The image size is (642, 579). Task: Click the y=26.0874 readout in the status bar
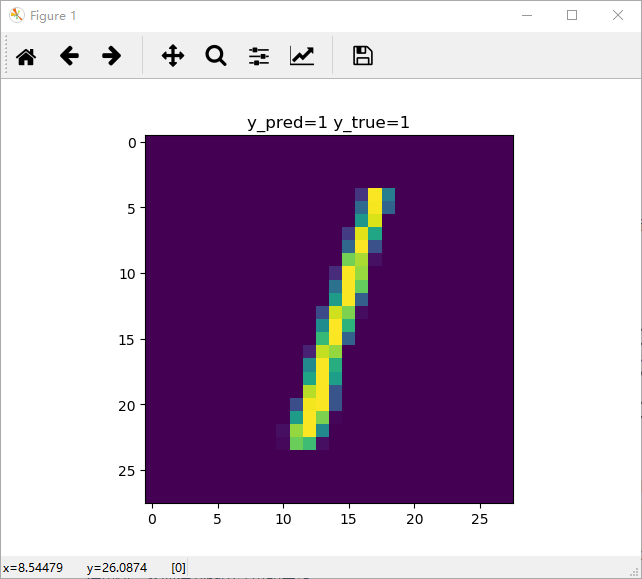[x=116, y=568]
